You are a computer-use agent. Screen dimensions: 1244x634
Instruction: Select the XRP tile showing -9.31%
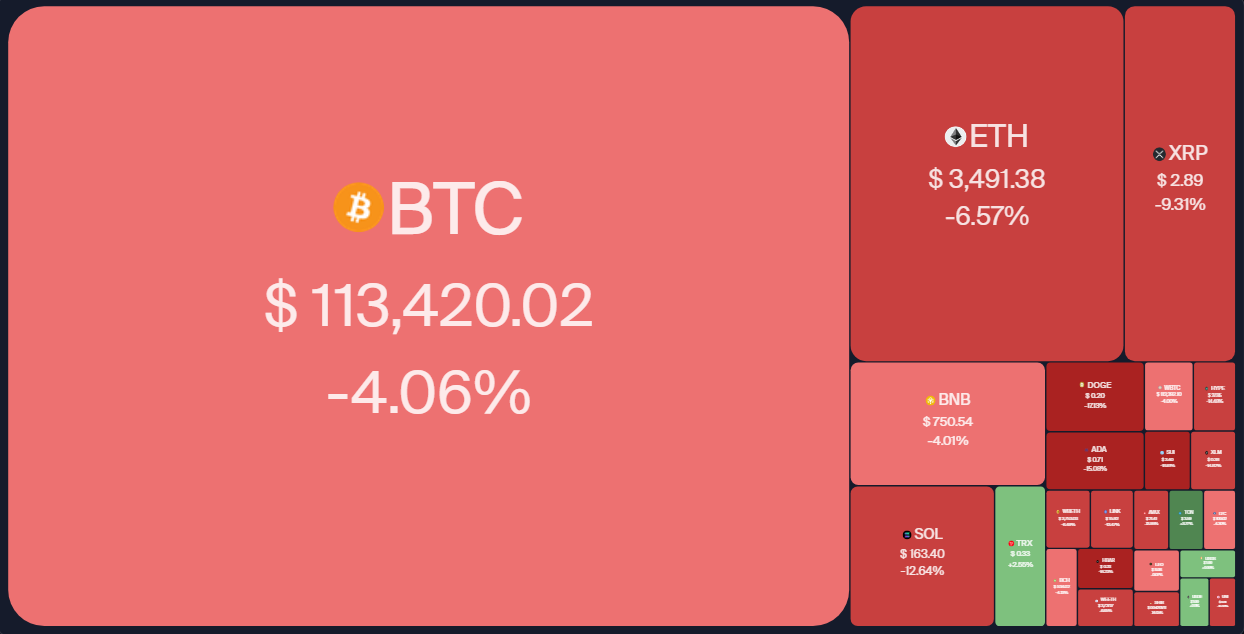pyautogui.click(x=1180, y=183)
